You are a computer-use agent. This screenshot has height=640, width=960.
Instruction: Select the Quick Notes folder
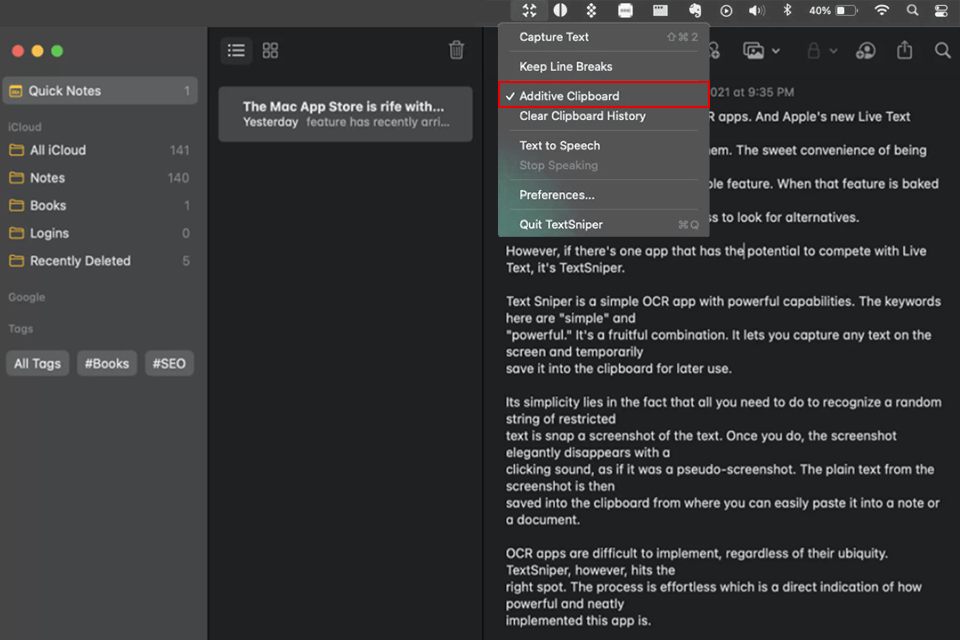pyautogui.click(x=100, y=91)
